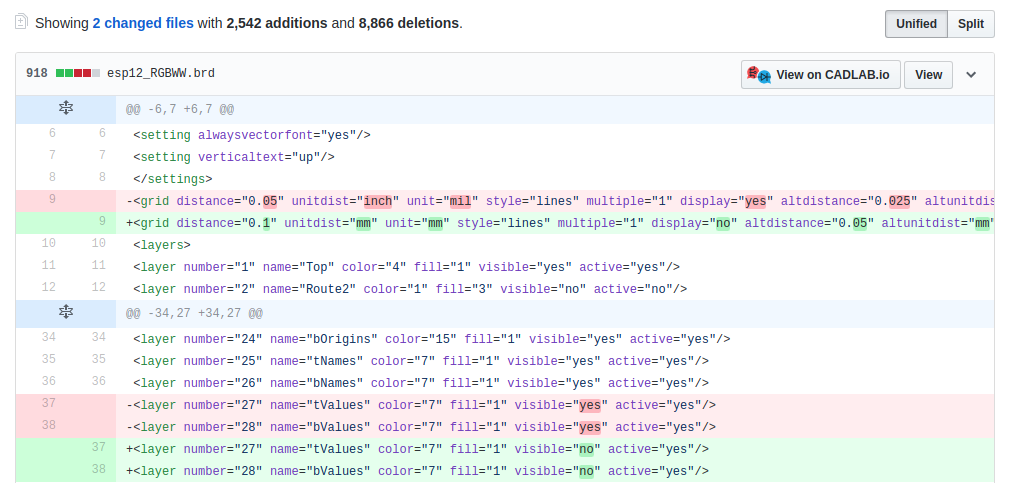Image resolution: width=1011 pixels, height=483 pixels.
Task: Click the layer name="tNames" line
Action: click(420, 361)
